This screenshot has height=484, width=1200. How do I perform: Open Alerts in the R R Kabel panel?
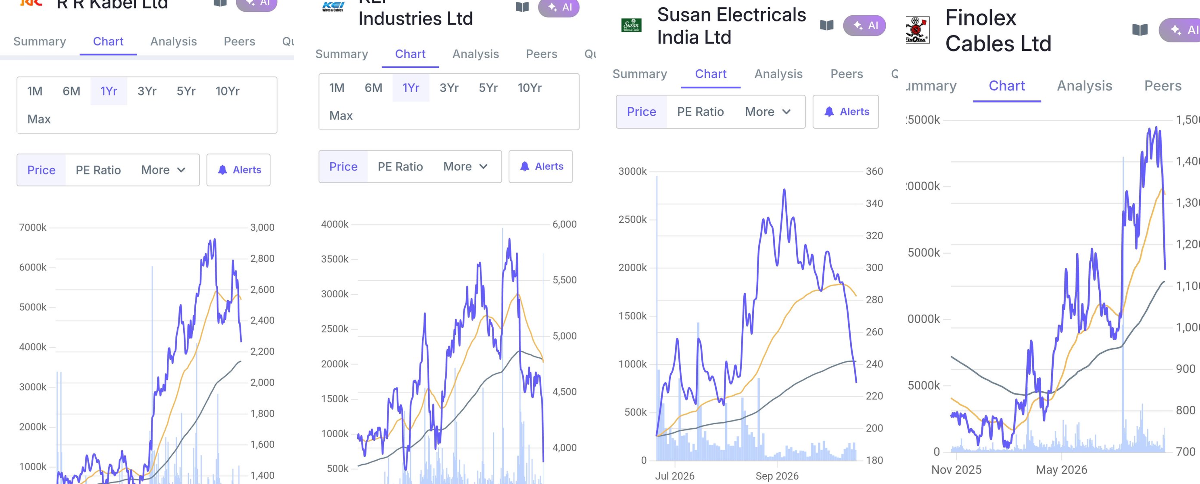[x=239, y=170]
